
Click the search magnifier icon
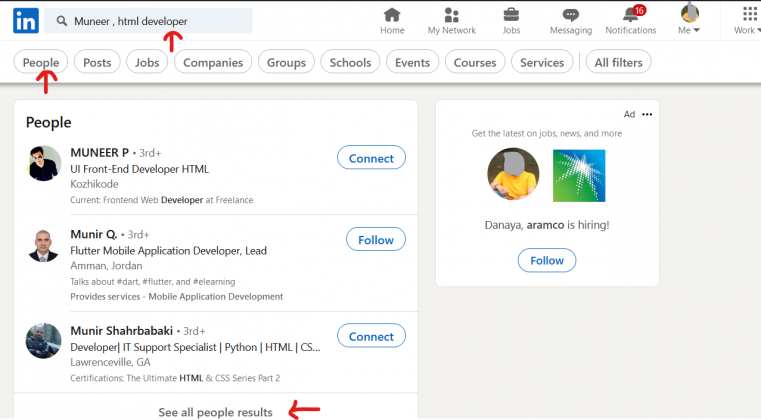coord(62,21)
